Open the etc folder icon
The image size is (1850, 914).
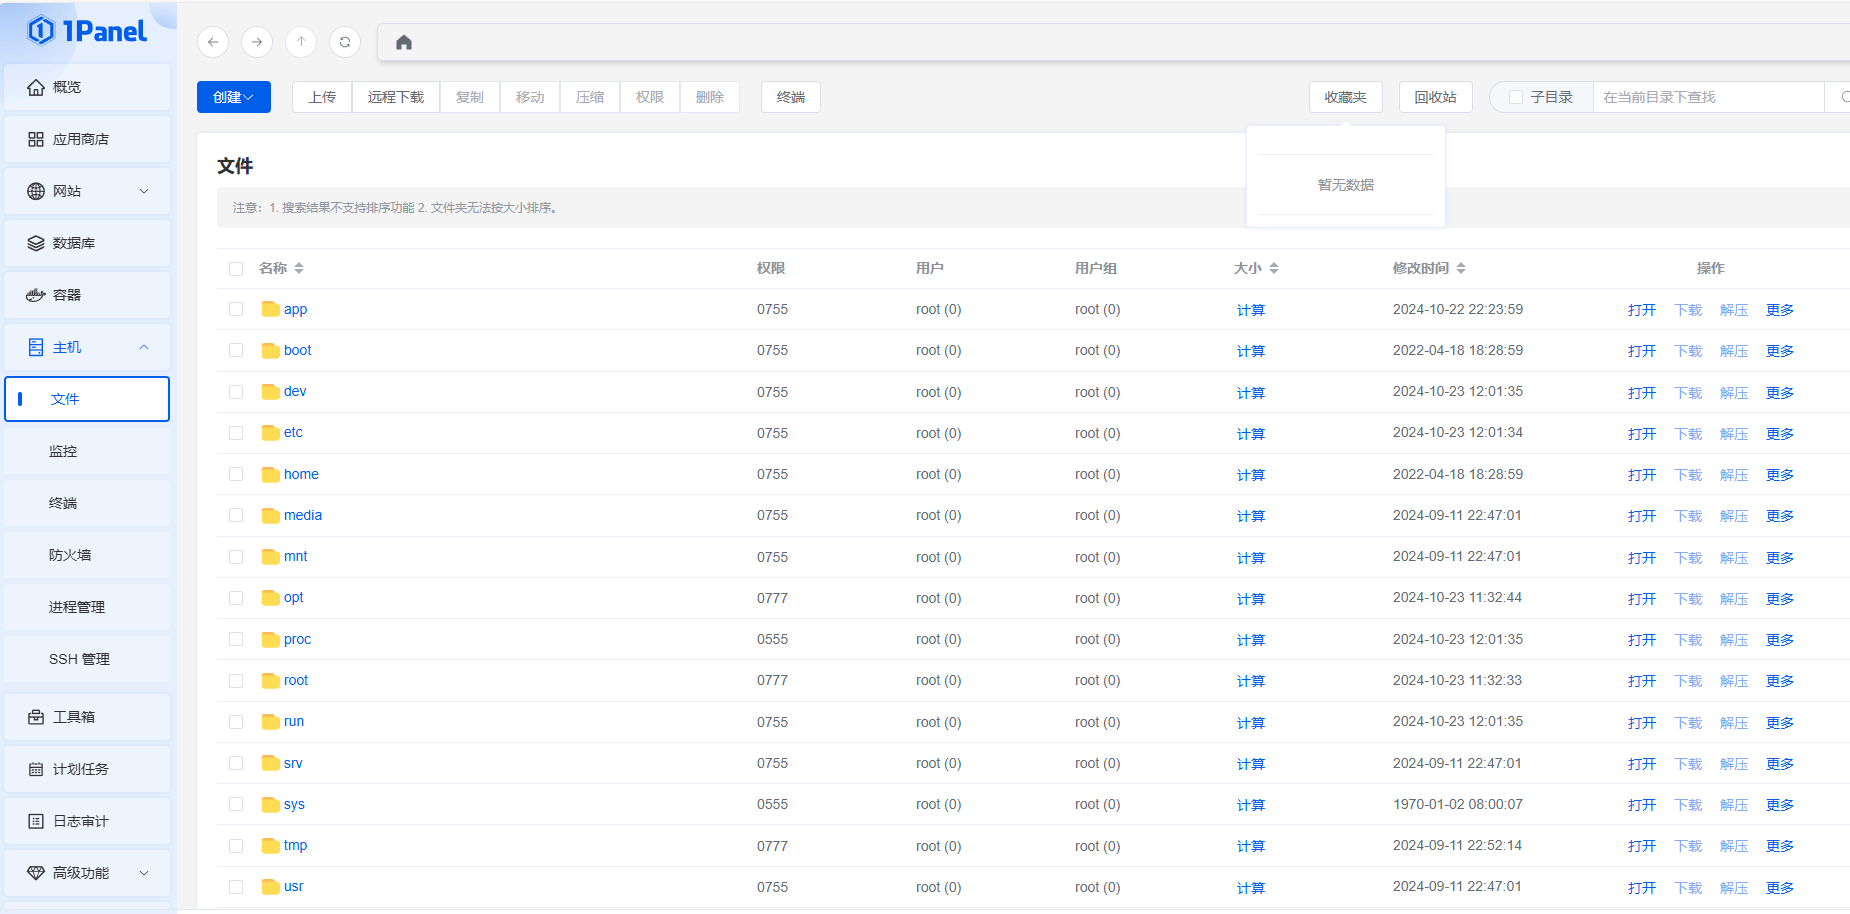click(x=270, y=433)
